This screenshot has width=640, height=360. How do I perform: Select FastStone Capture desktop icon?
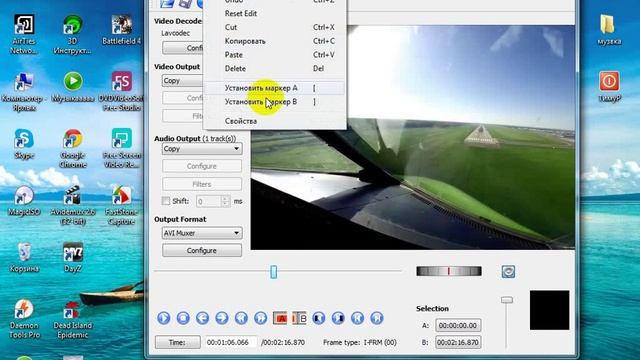click(122, 205)
